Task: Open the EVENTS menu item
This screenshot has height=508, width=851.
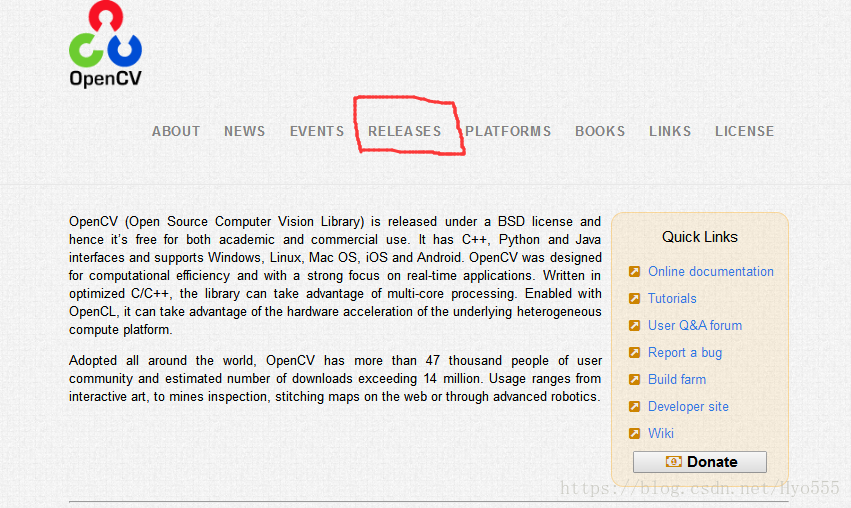Action: pos(317,131)
